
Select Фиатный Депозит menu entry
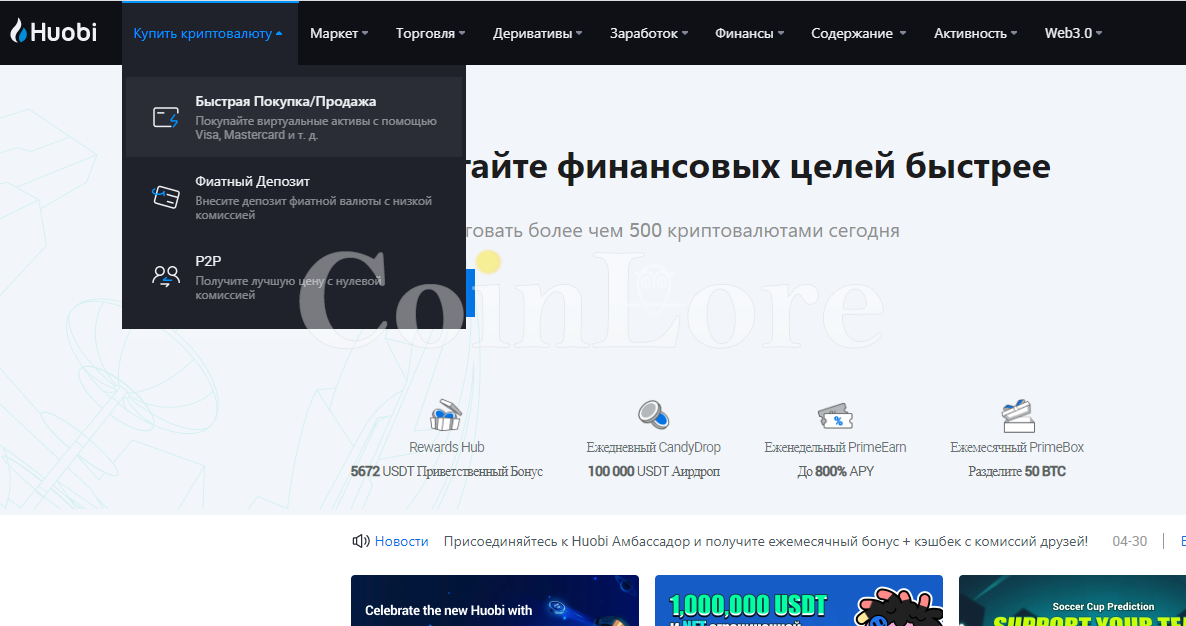click(293, 197)
